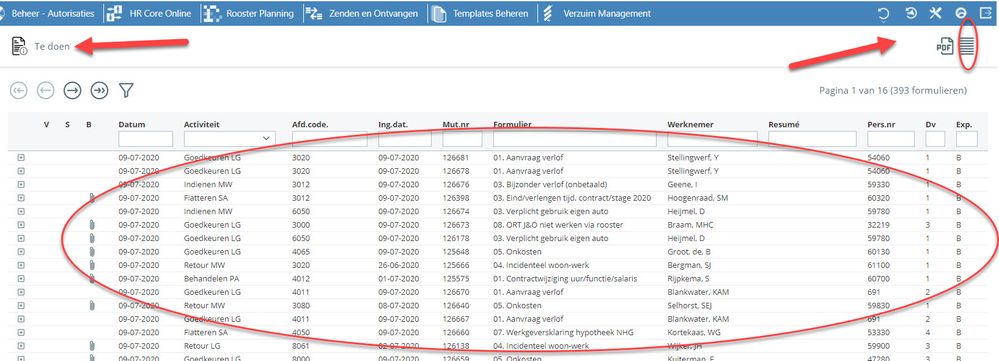Click the Templates Beheren document icon
The image size is (999, 361).
tap(438, 13)
